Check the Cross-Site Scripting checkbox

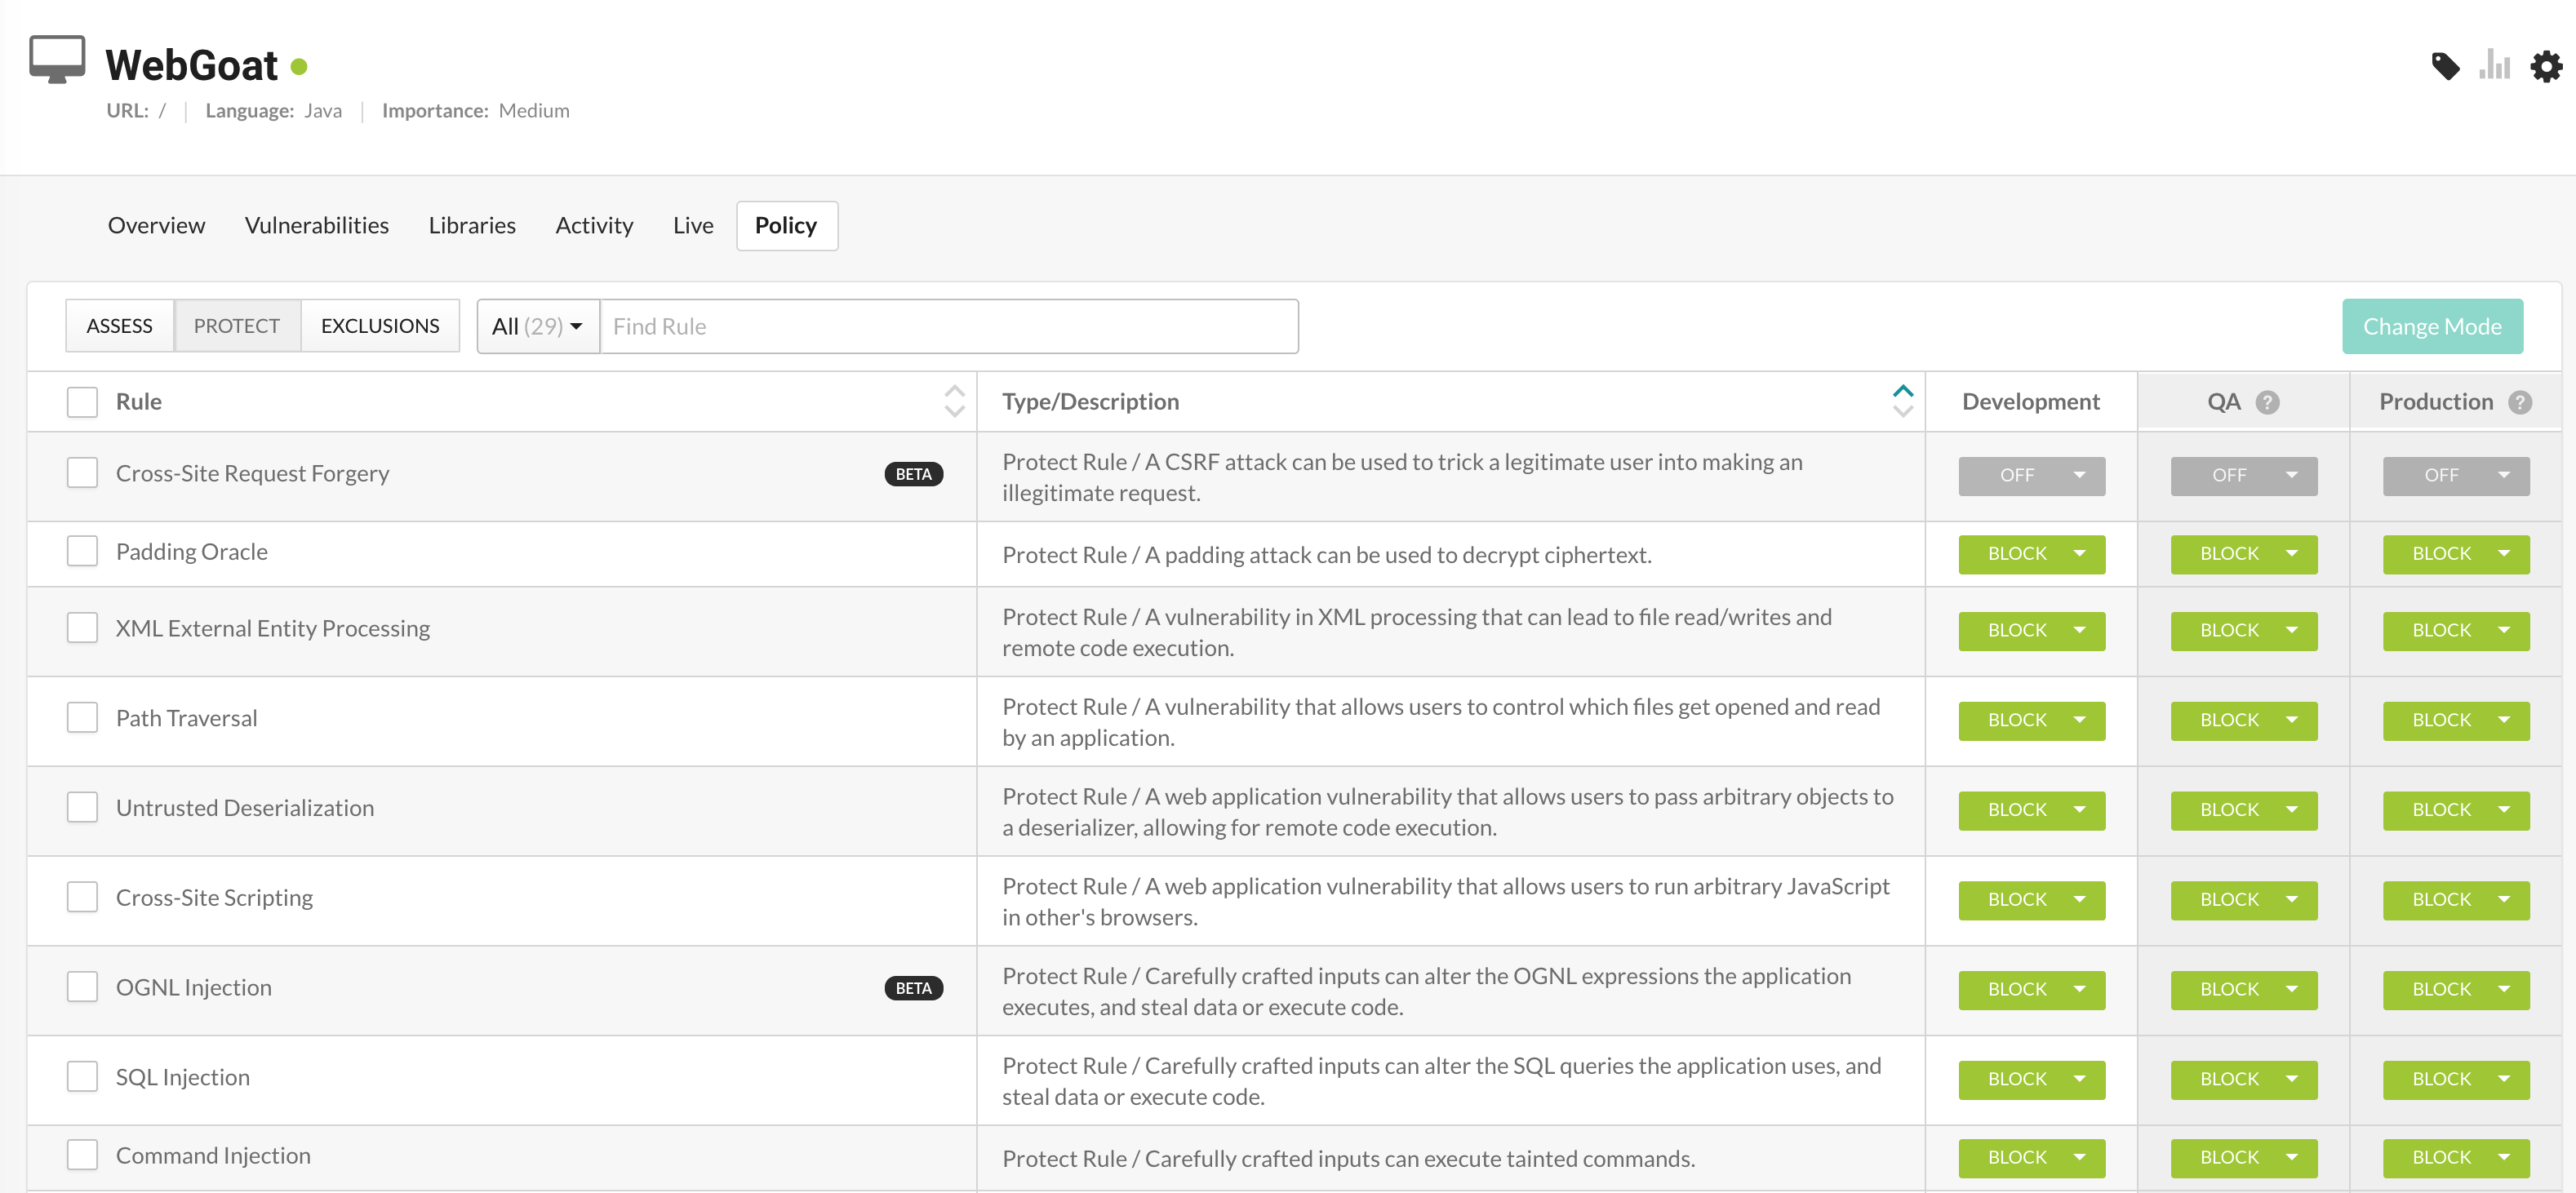coord(82,897)
